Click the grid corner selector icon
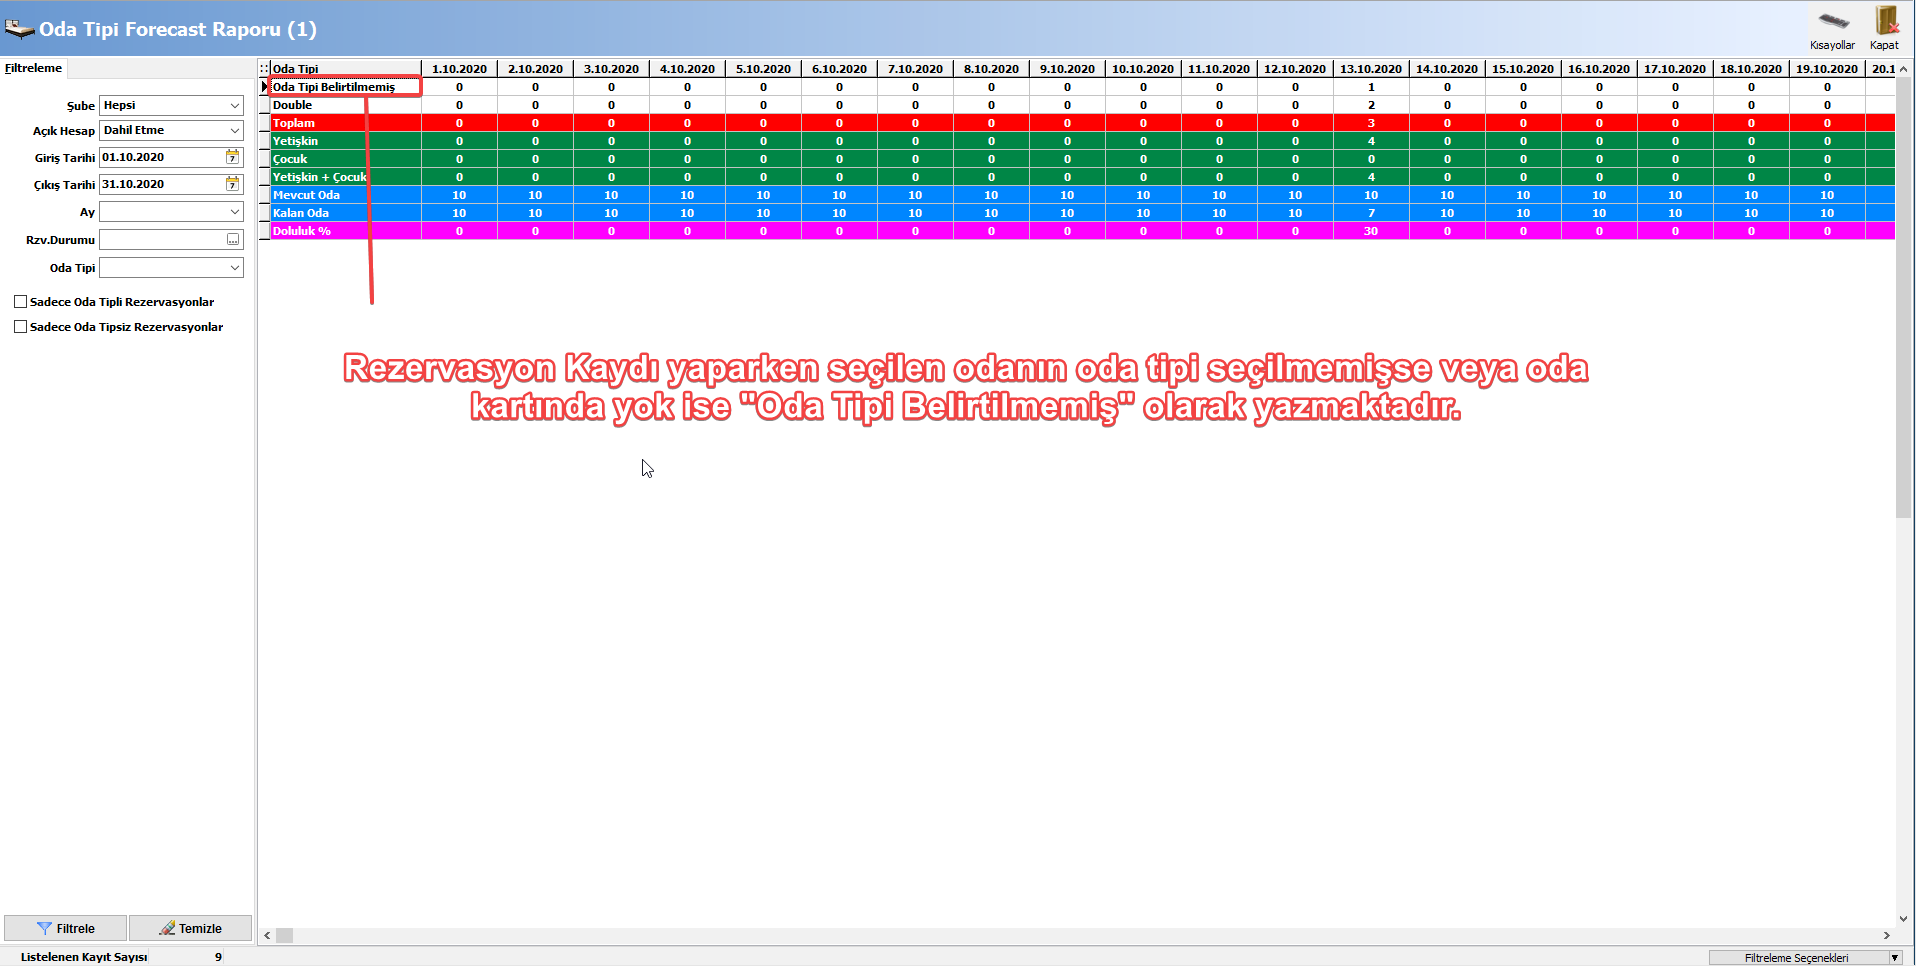This screenshot has height=967, width=1917. click(264, 69)
